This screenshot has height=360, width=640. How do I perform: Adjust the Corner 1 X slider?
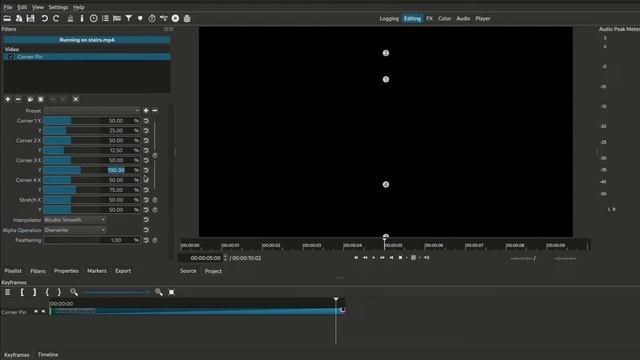92,121
